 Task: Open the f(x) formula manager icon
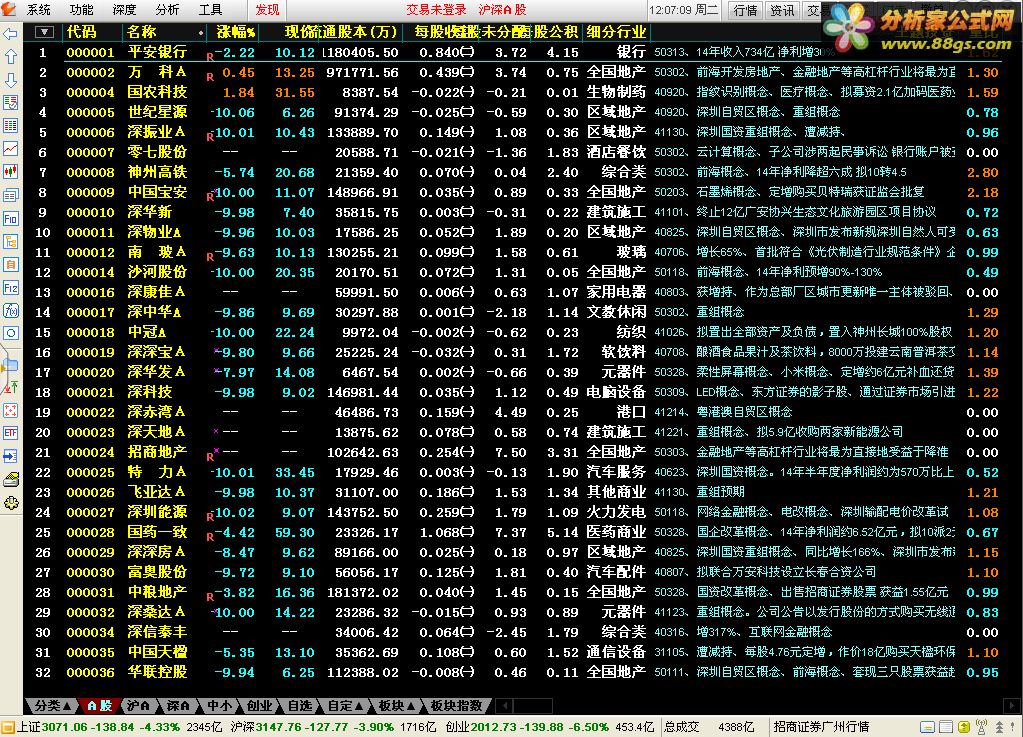pos(10,310)
